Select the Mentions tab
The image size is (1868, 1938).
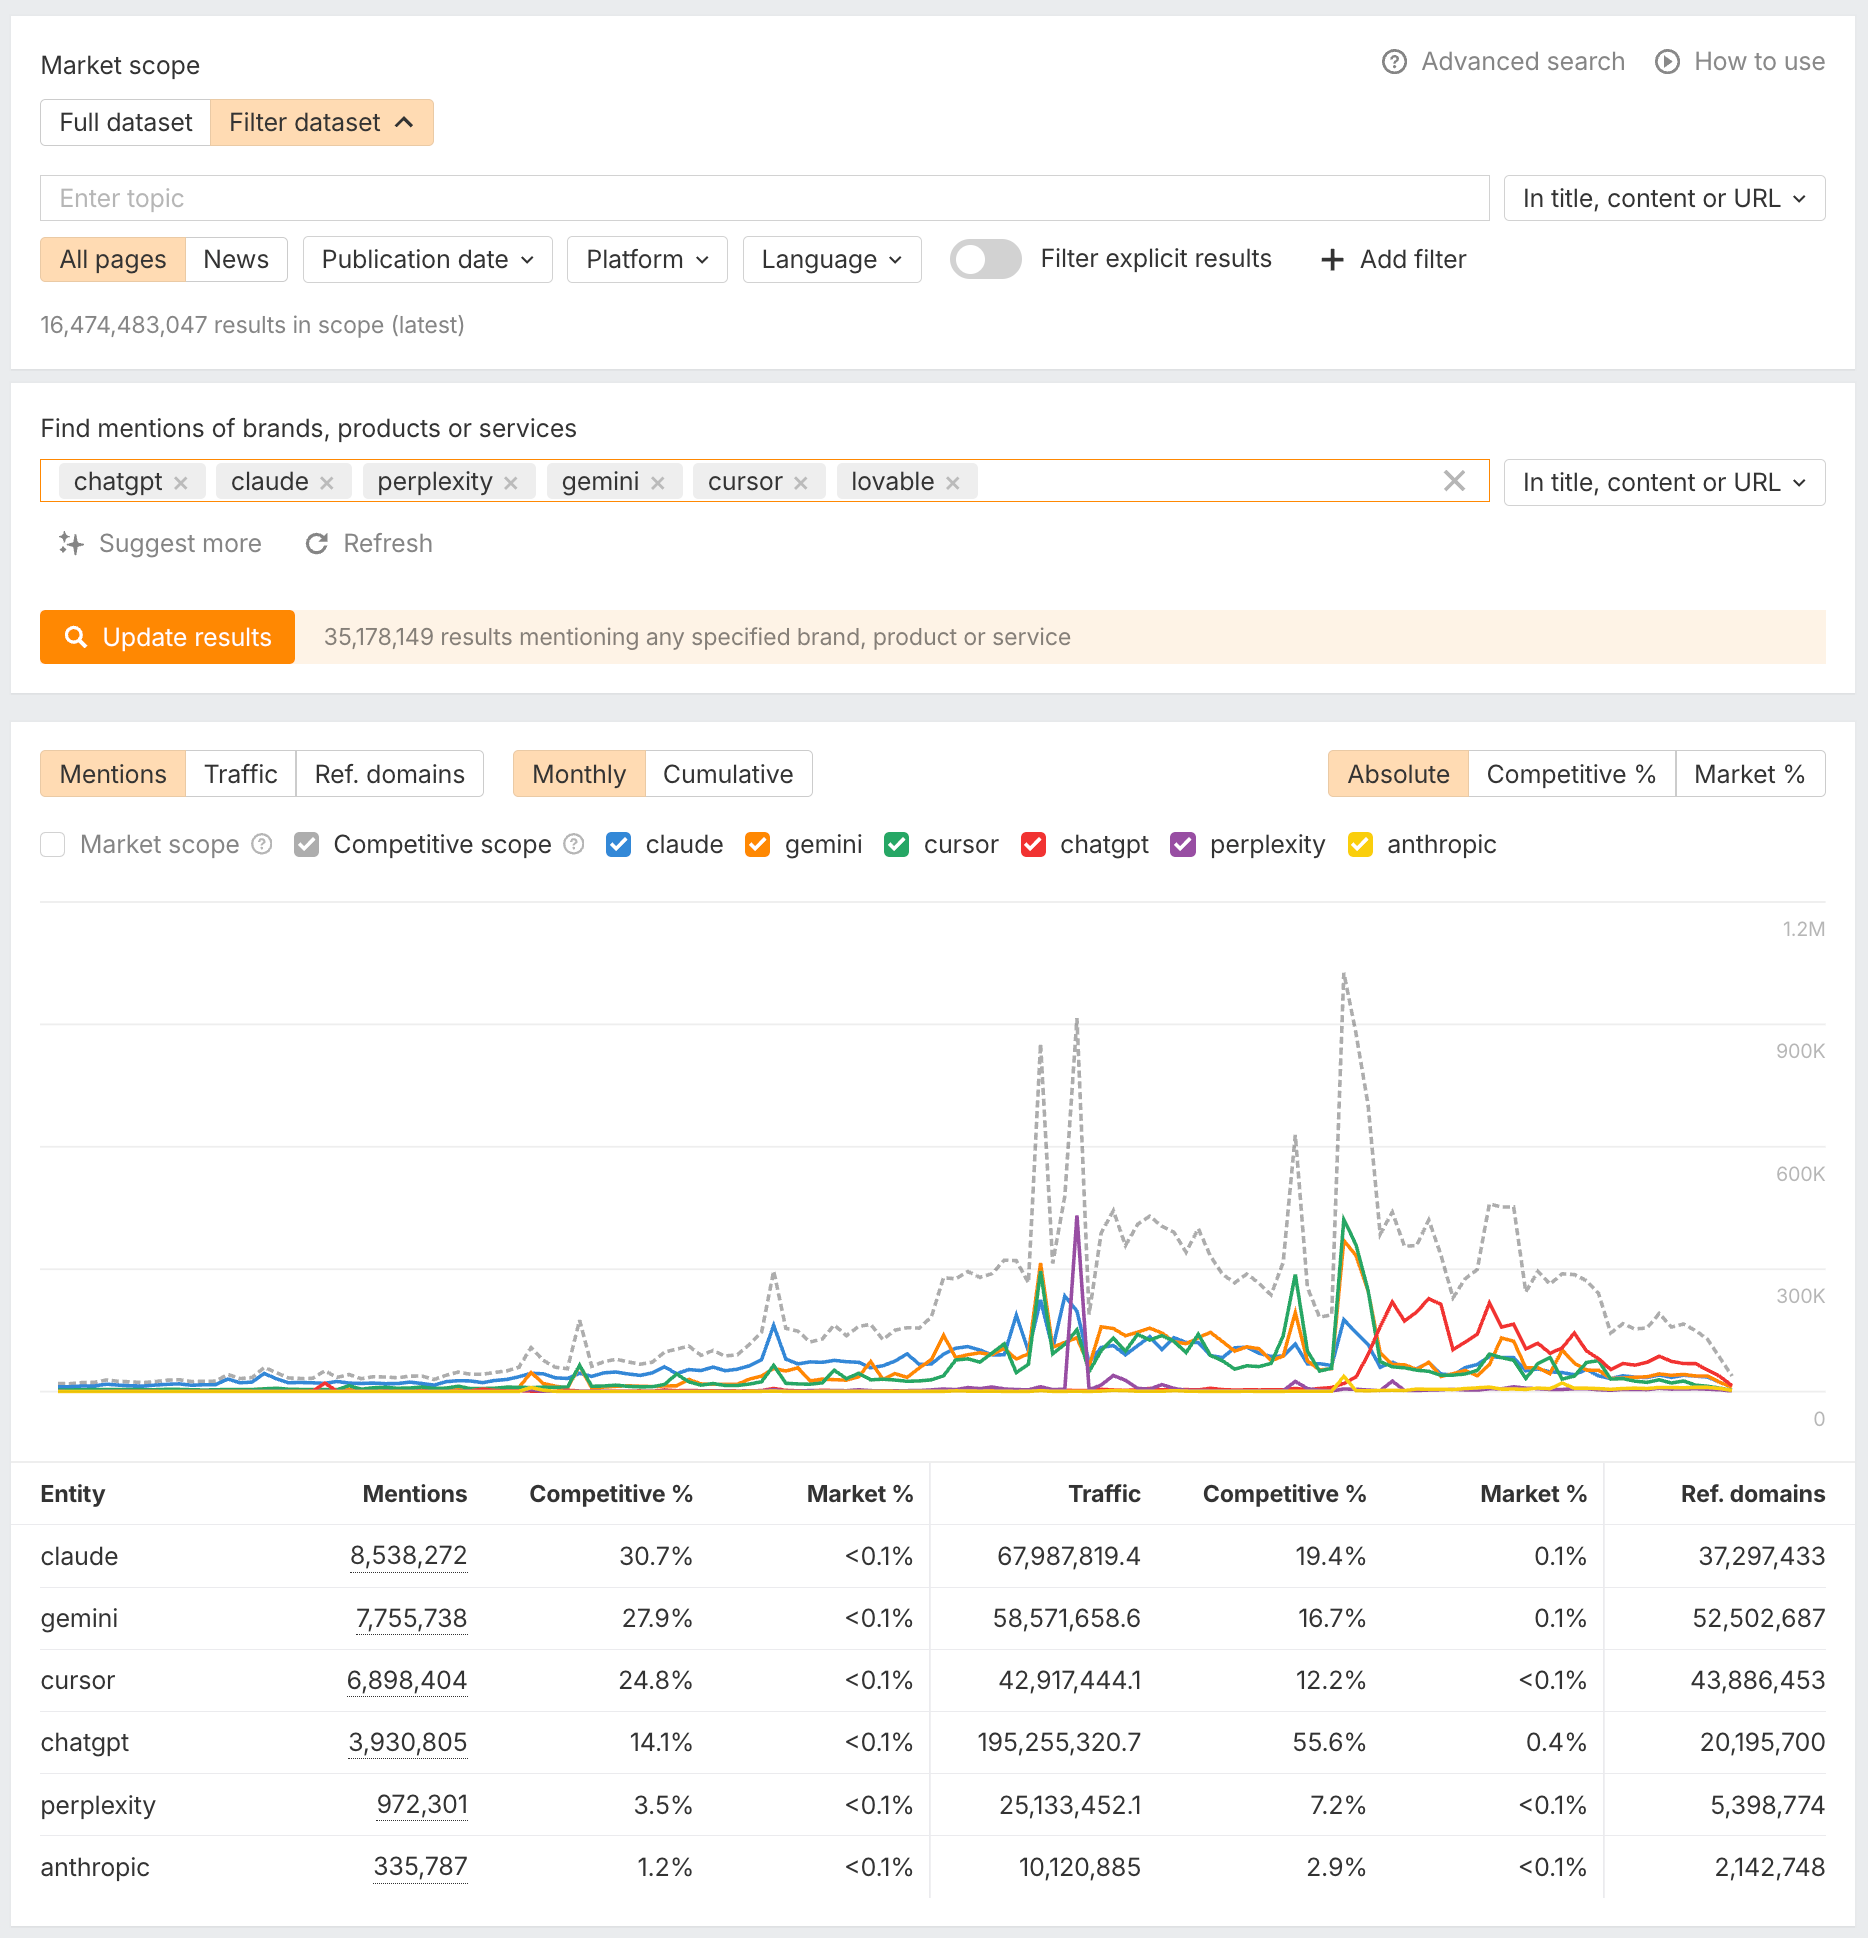coord(113,774)
